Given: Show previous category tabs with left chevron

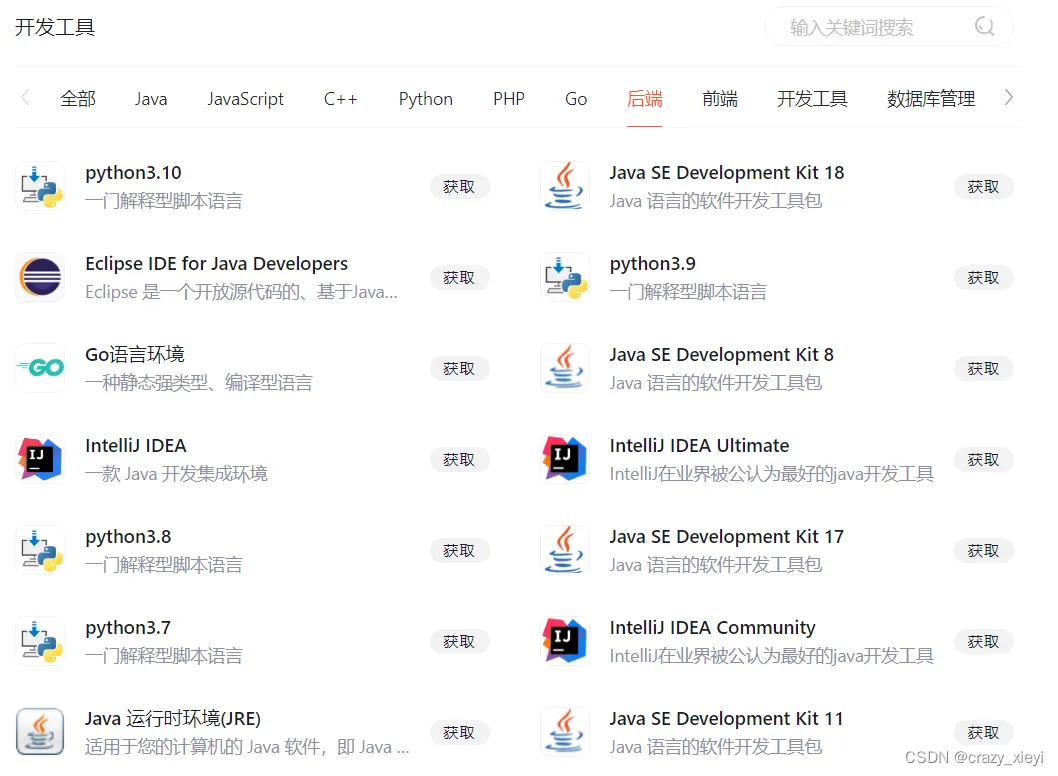Looking at the screenshot, I should pyautogui.click(x=26, y=98).
